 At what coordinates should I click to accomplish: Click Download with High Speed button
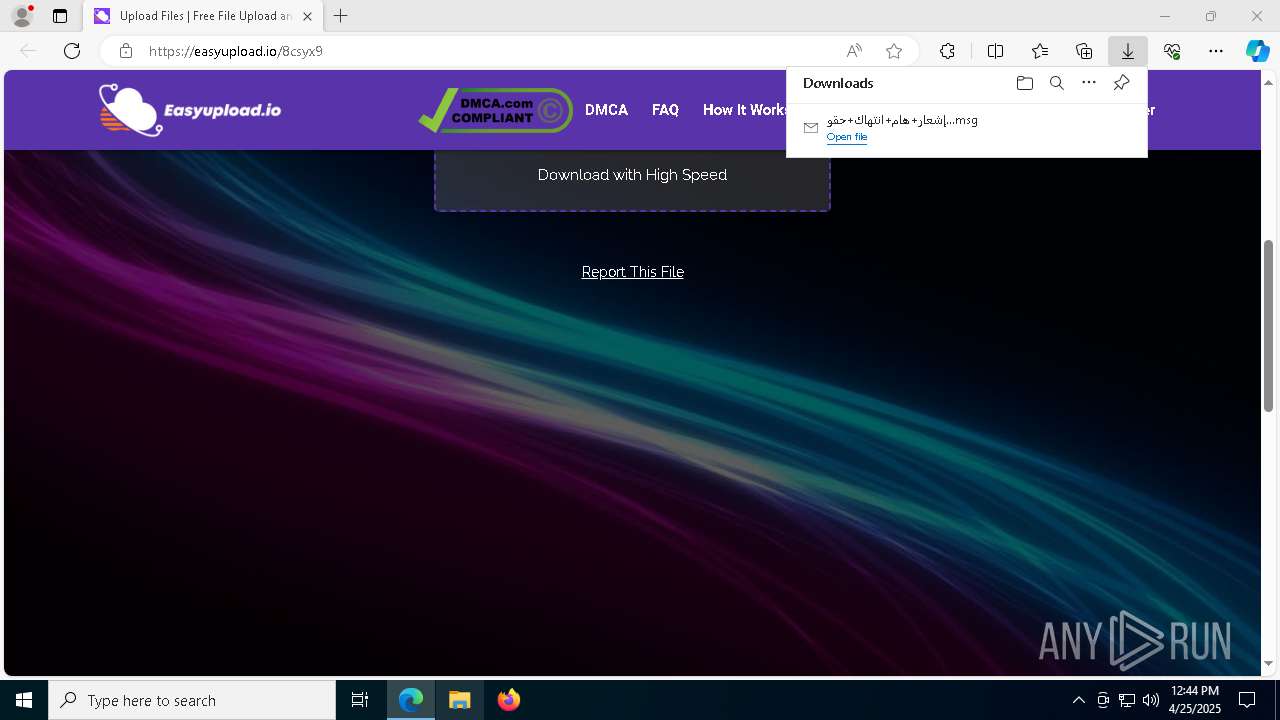coord(632,175)
